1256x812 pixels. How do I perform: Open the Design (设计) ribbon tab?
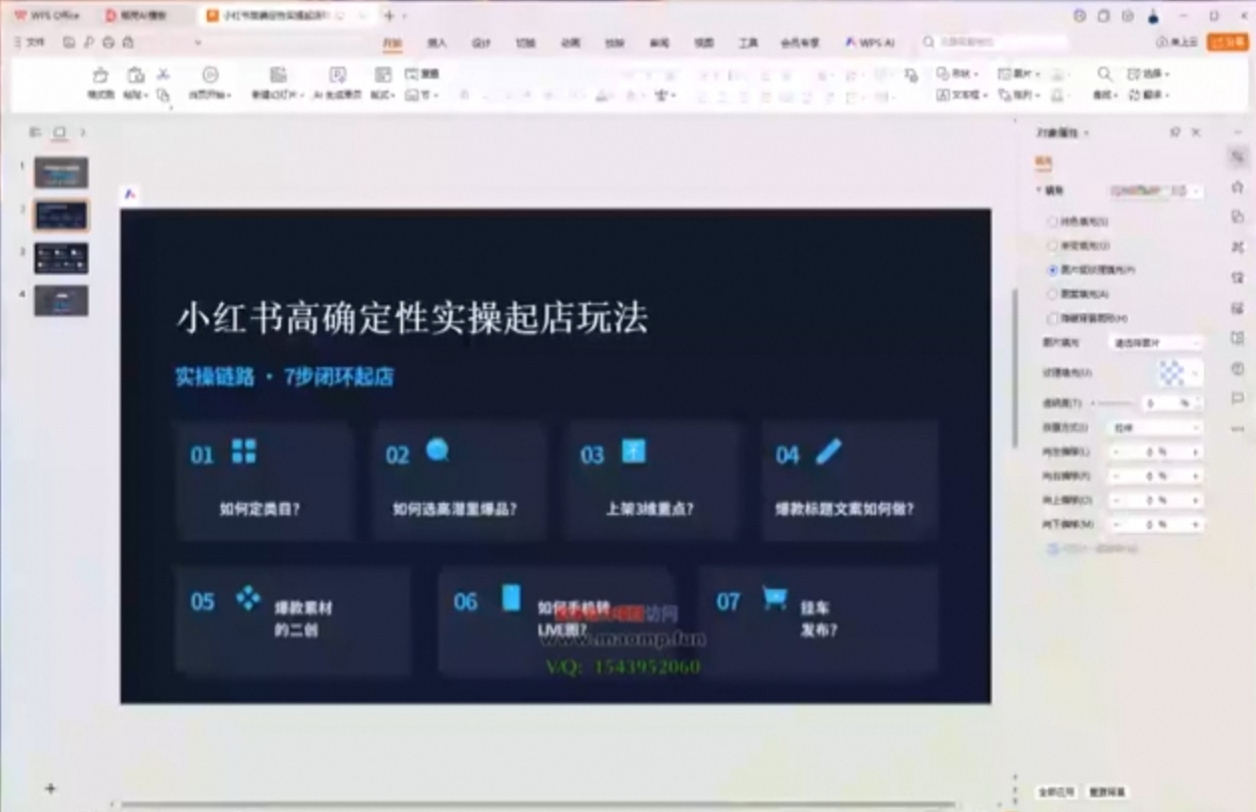[x=481, y=43]
